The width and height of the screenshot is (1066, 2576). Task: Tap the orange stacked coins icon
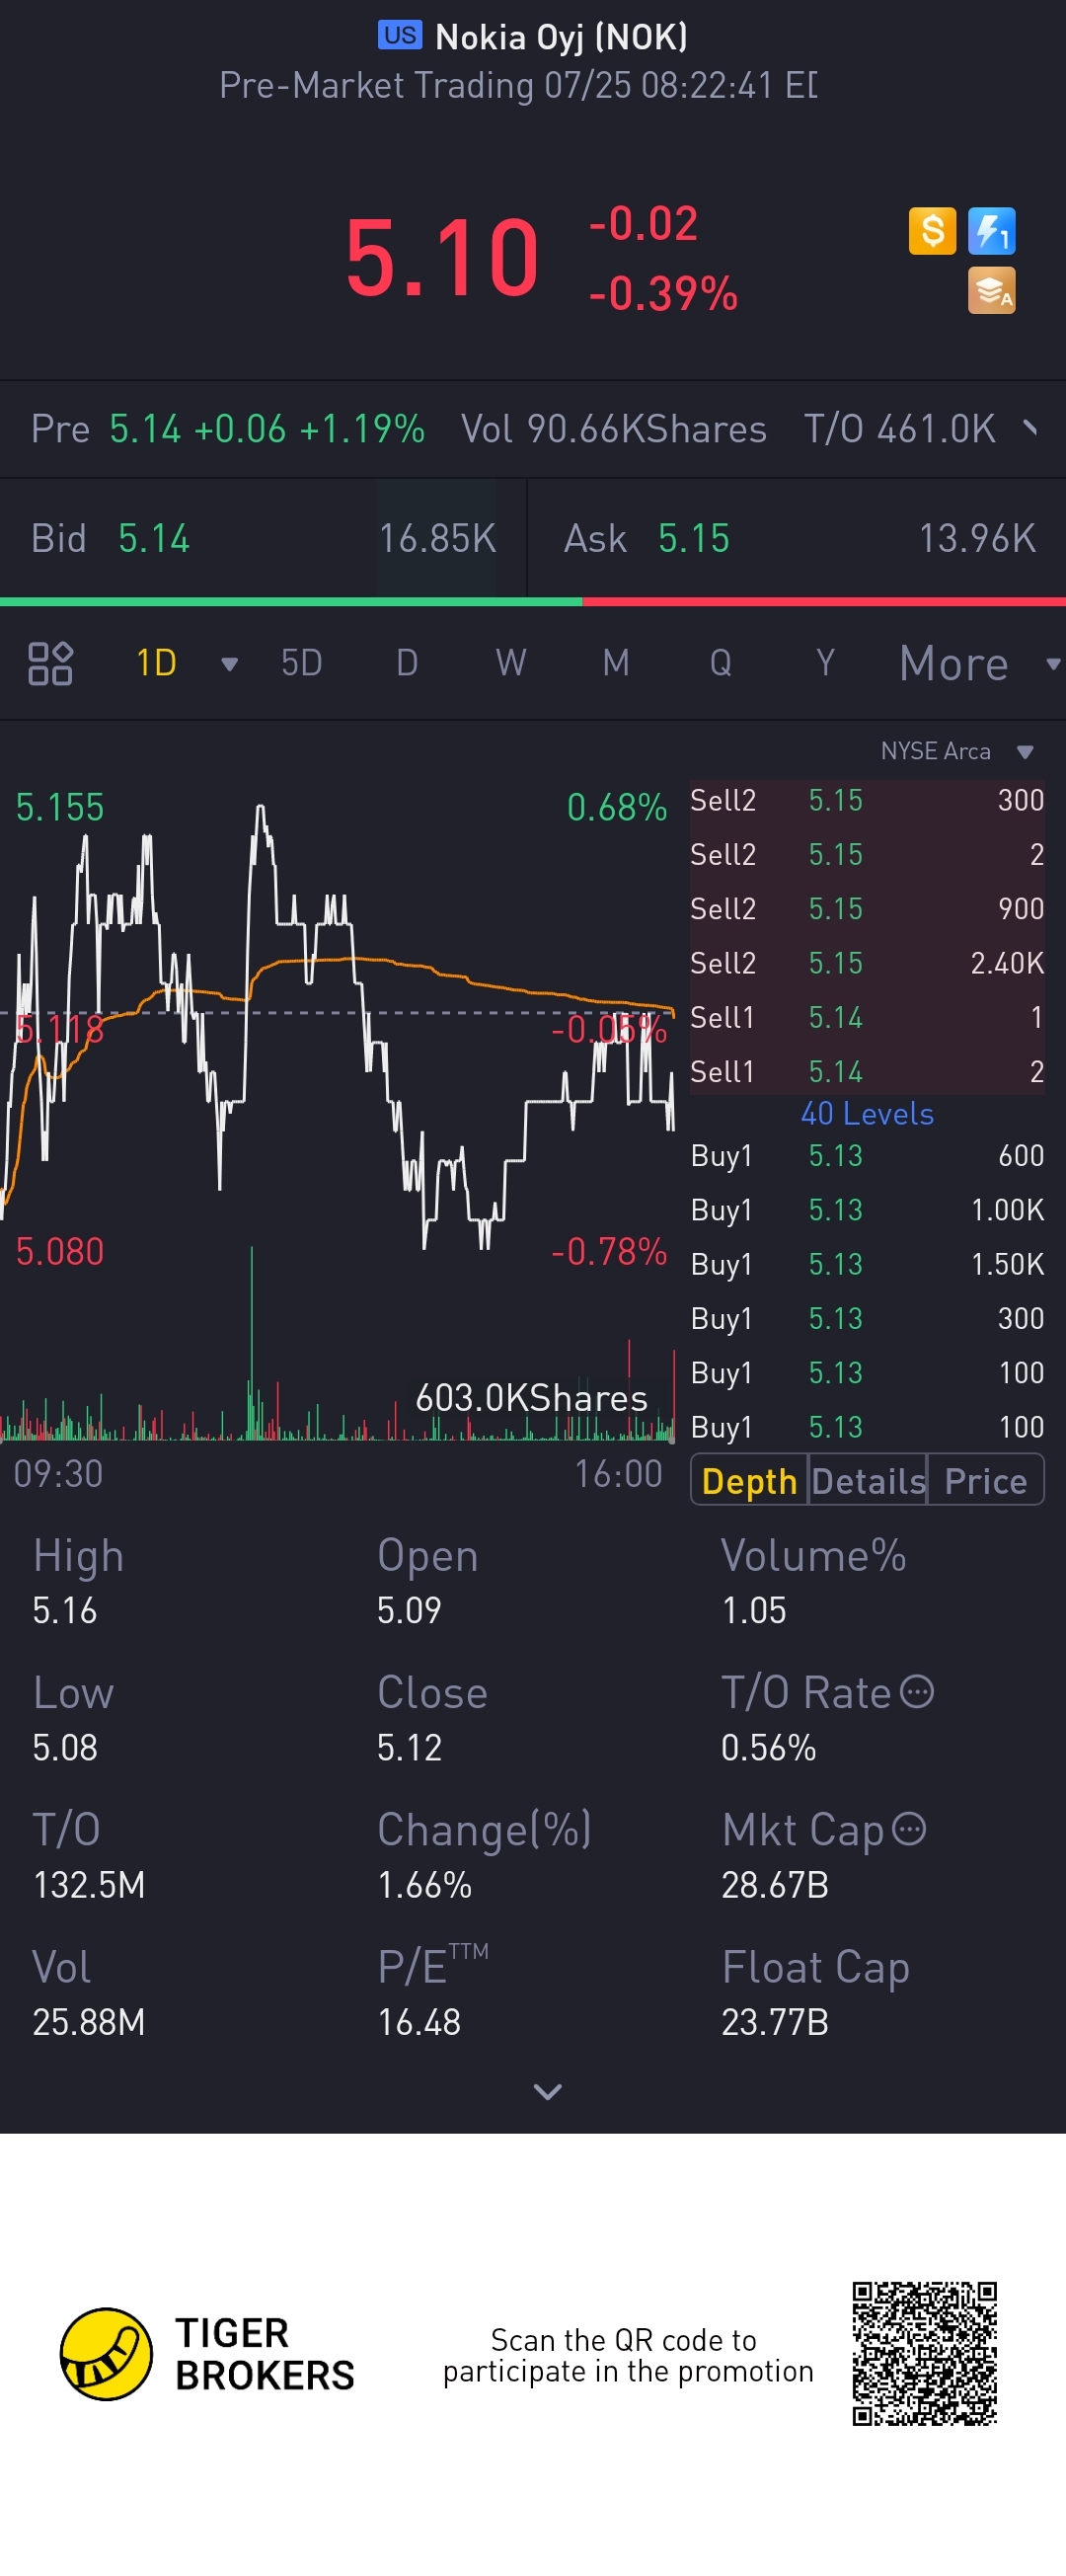tap(991, 290)
